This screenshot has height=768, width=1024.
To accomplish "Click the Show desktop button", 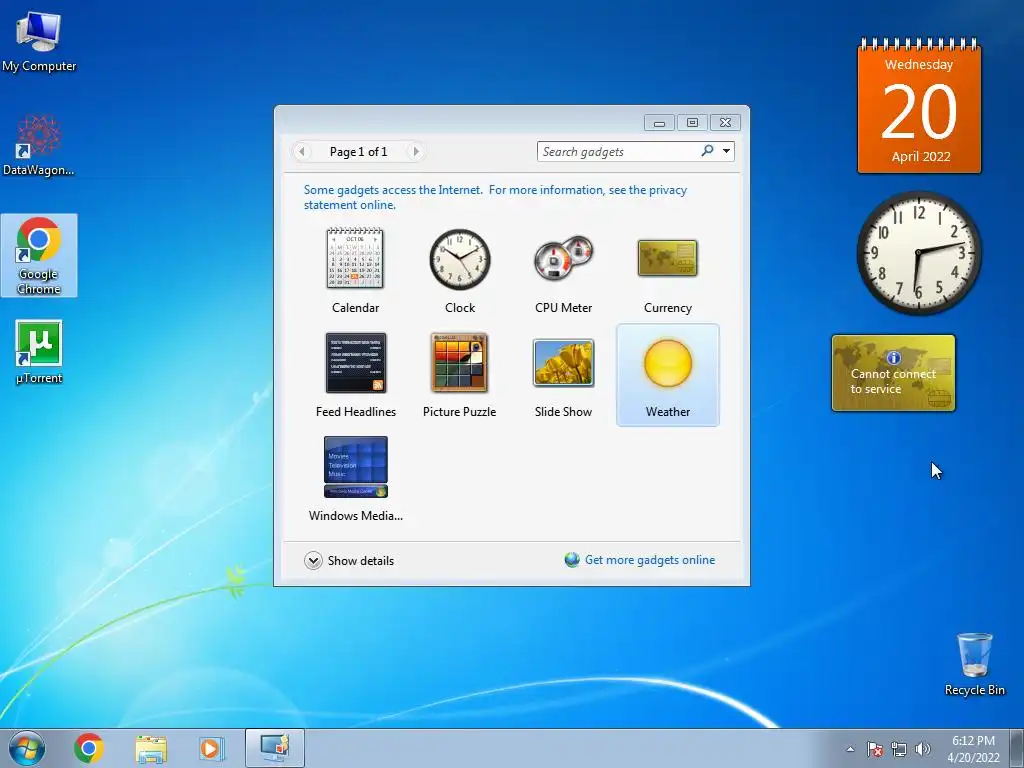I will (1017, 748).
